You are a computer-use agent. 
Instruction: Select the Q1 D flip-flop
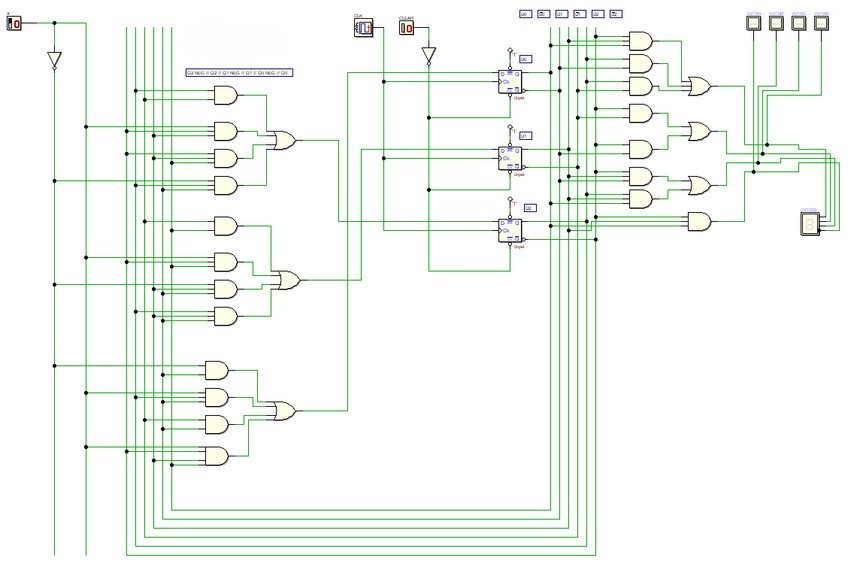510,158
